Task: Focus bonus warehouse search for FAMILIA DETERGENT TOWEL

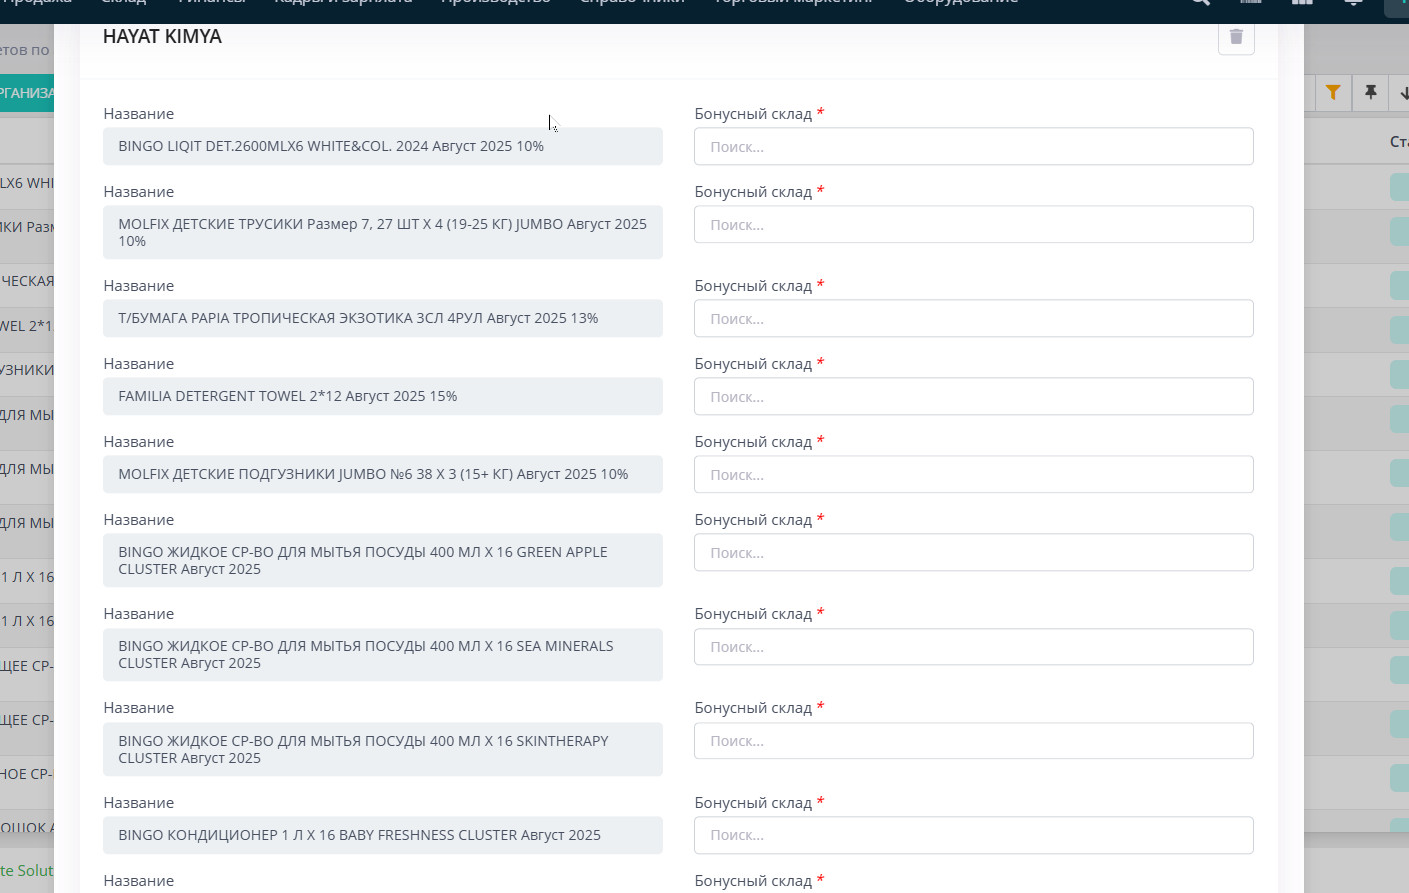Action: pyautogui.click(x=974, y=396)
